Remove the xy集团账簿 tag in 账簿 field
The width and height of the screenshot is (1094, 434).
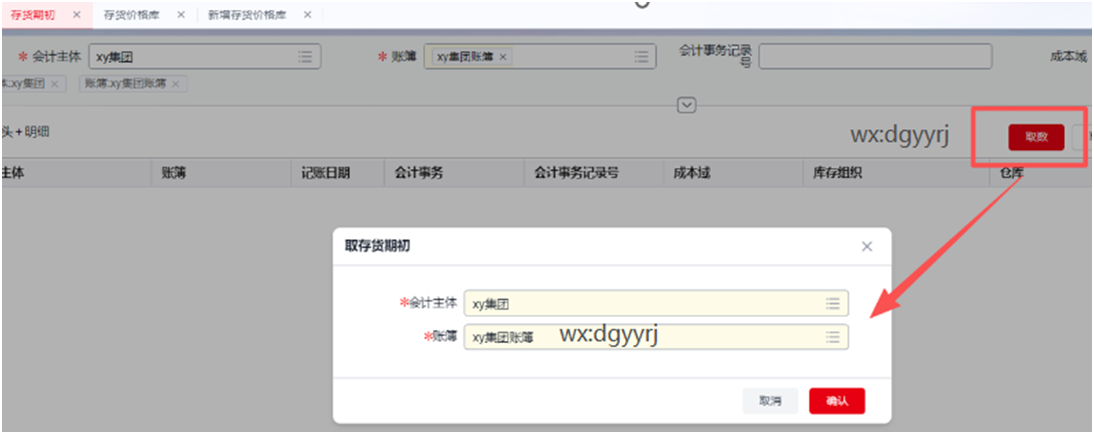[502, 57]
